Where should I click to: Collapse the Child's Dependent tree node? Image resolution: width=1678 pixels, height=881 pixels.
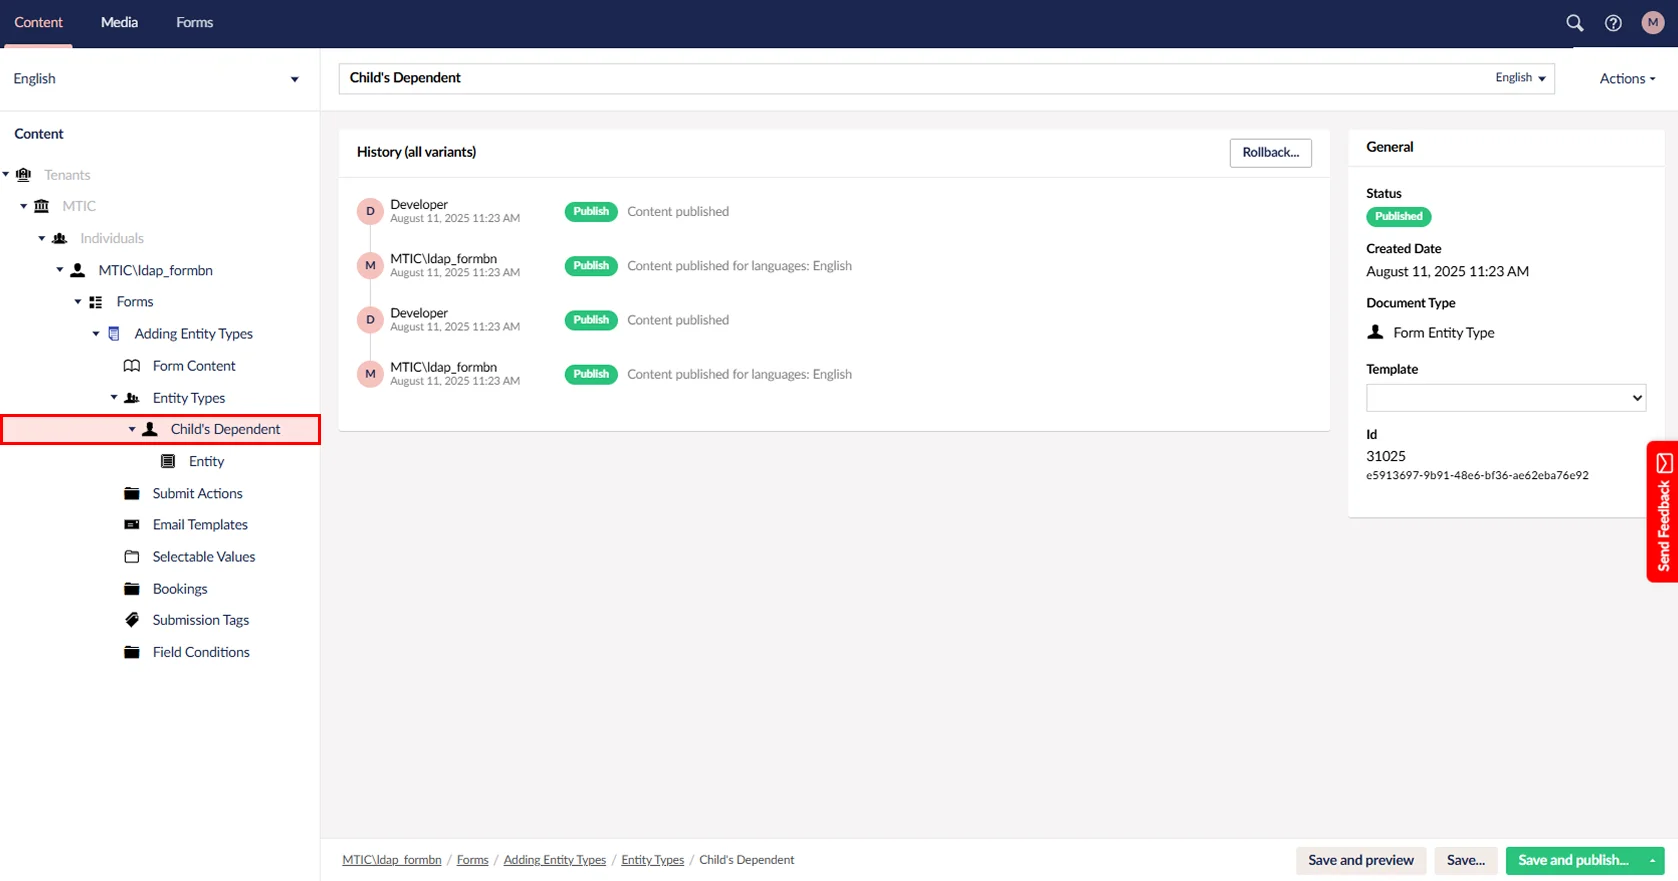(x=132, y=430)
